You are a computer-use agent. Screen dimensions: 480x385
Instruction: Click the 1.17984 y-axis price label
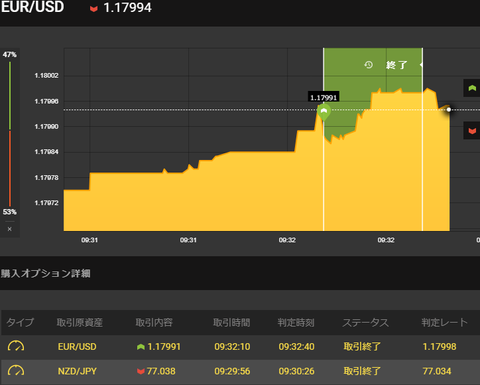tap(47, 152)
